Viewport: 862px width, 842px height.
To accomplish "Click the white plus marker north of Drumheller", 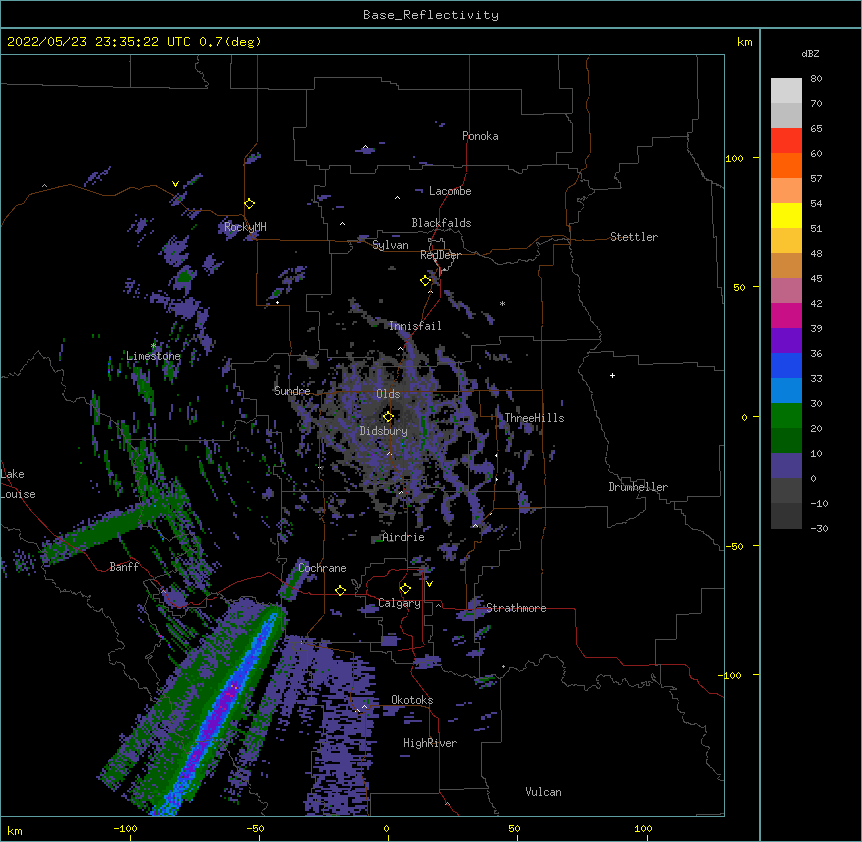I will 612,375.
